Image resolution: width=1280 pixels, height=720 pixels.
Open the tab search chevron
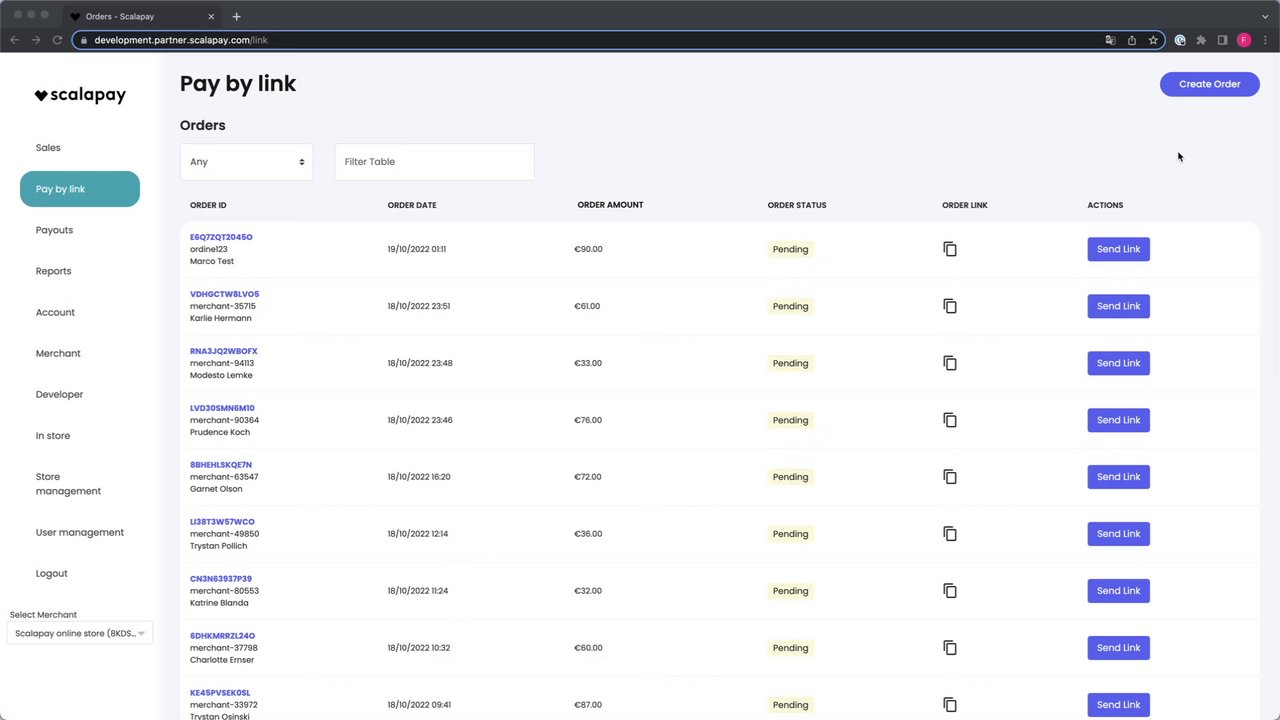click(1265, 16)
